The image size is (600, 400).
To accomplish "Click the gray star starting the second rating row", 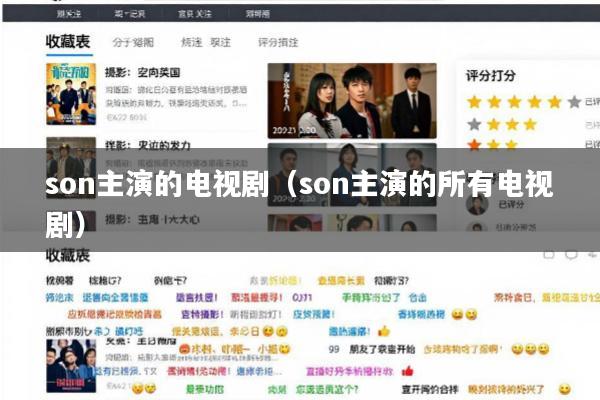I will [x=474, y=124].
